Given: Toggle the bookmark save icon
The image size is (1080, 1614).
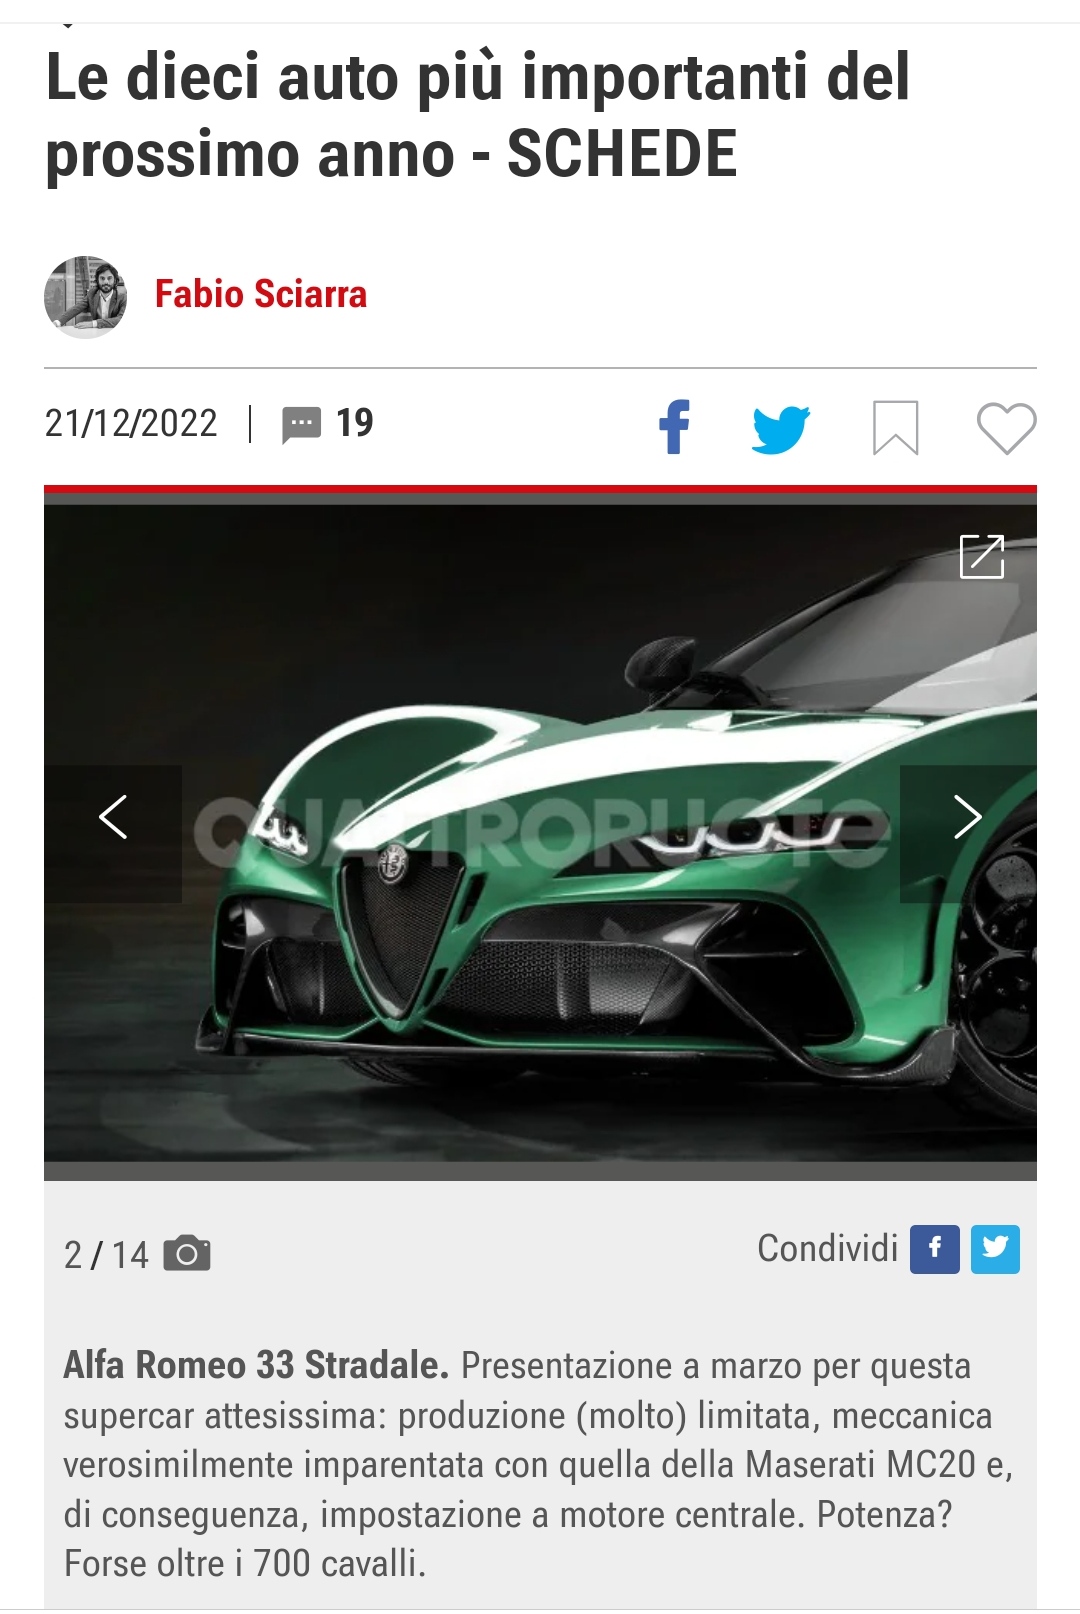Looking at the screenshot, I should pyautogui.click(x=896, y=428).
